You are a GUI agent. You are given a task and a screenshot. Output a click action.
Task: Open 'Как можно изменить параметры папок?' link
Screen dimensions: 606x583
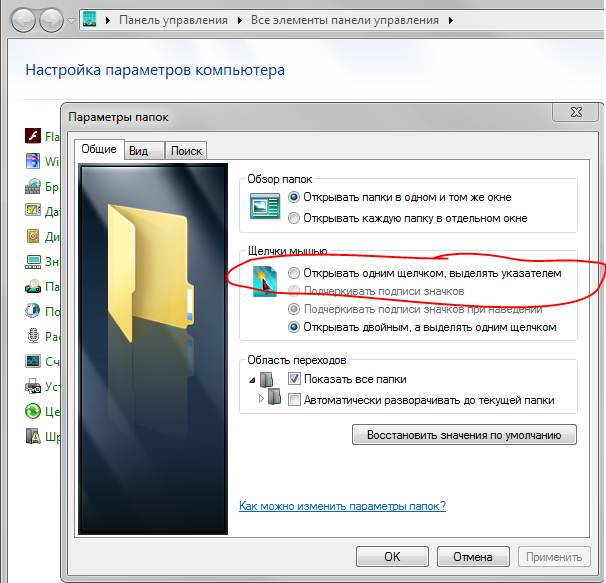click(342, 506)
